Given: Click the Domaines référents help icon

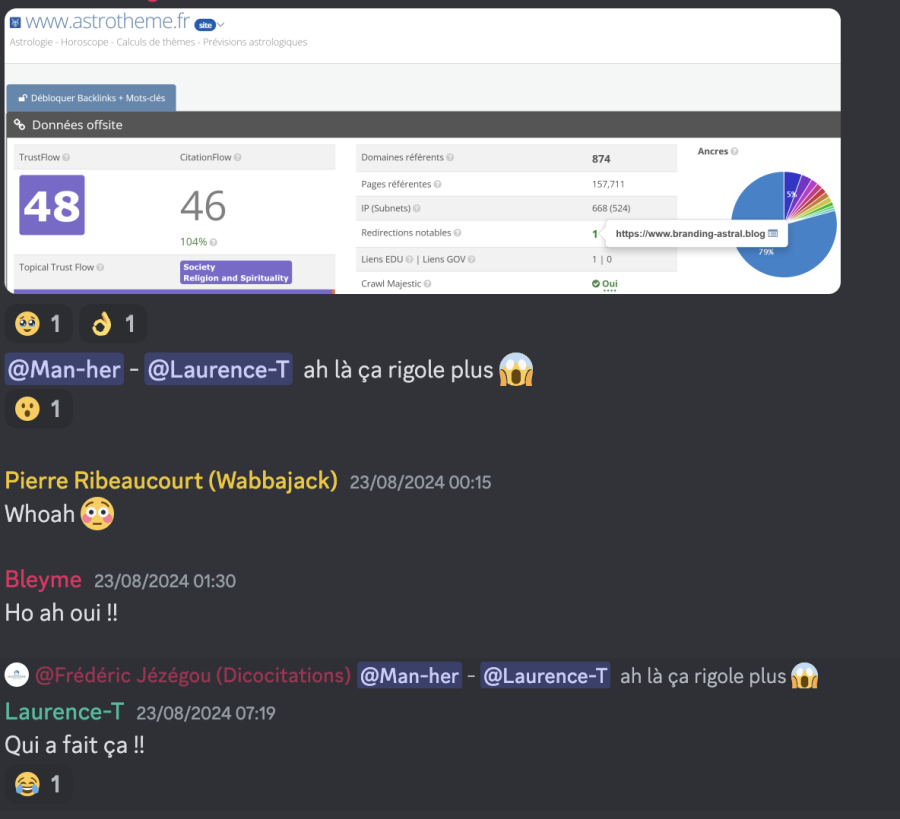Looking at the screenshot, I should [450, 157].
